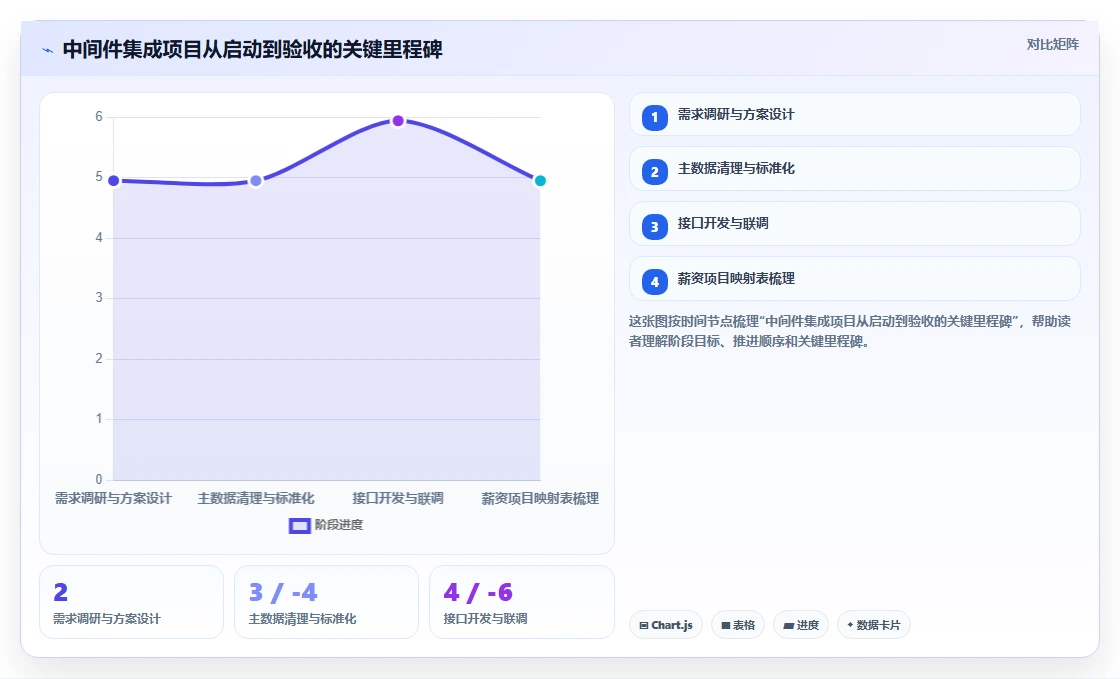Select the 数据卡片 tag chip
1120x679 pixels.
coord(874,625)
